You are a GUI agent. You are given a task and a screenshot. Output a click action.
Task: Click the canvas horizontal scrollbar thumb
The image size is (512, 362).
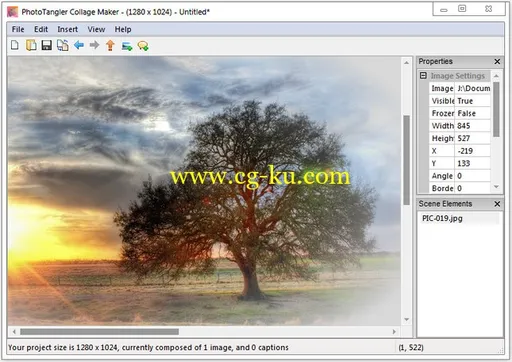click(x=99, y=332)
